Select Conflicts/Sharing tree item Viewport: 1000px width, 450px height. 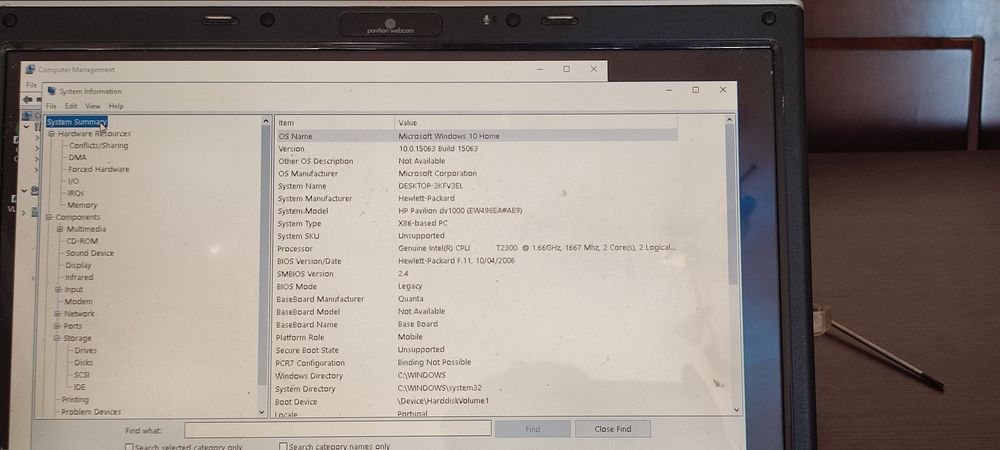click(x=98, y=145)
